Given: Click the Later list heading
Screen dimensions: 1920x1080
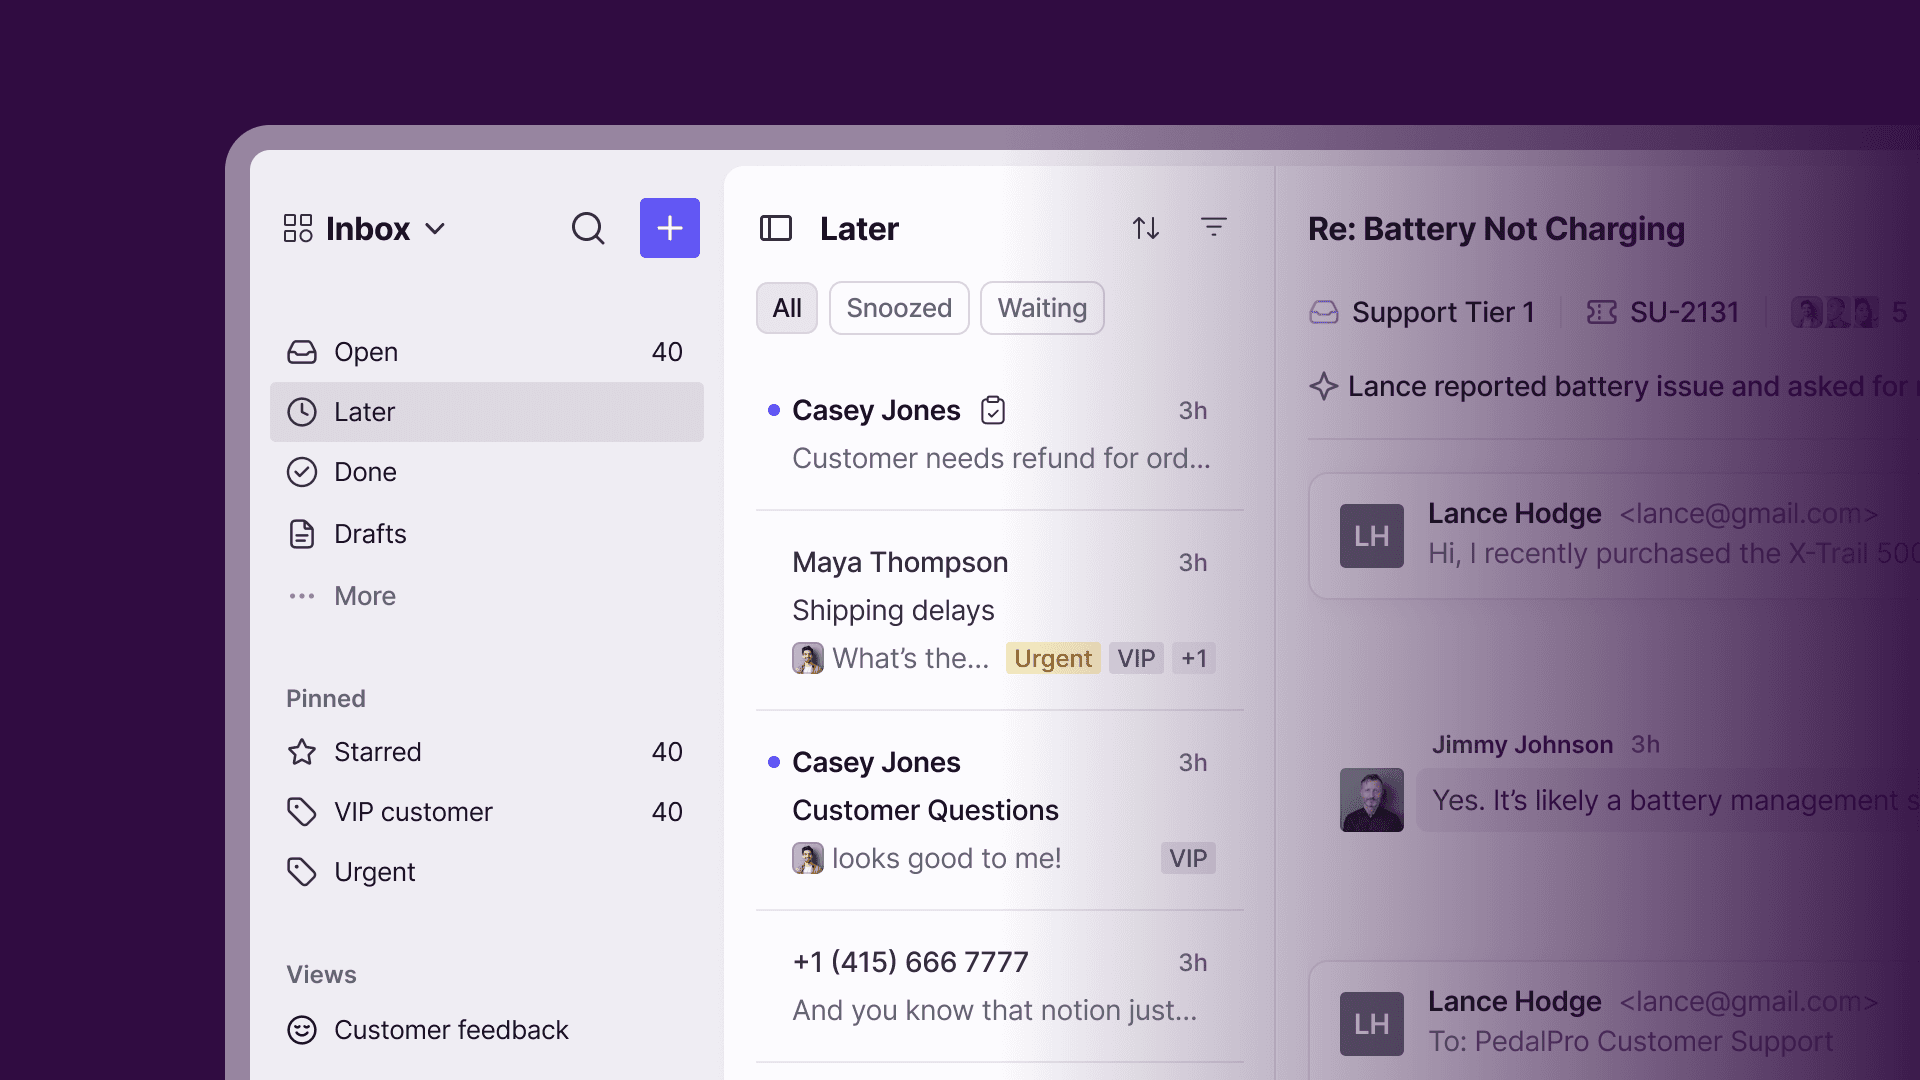Looking at the screenshot, I should coord(859,229).
